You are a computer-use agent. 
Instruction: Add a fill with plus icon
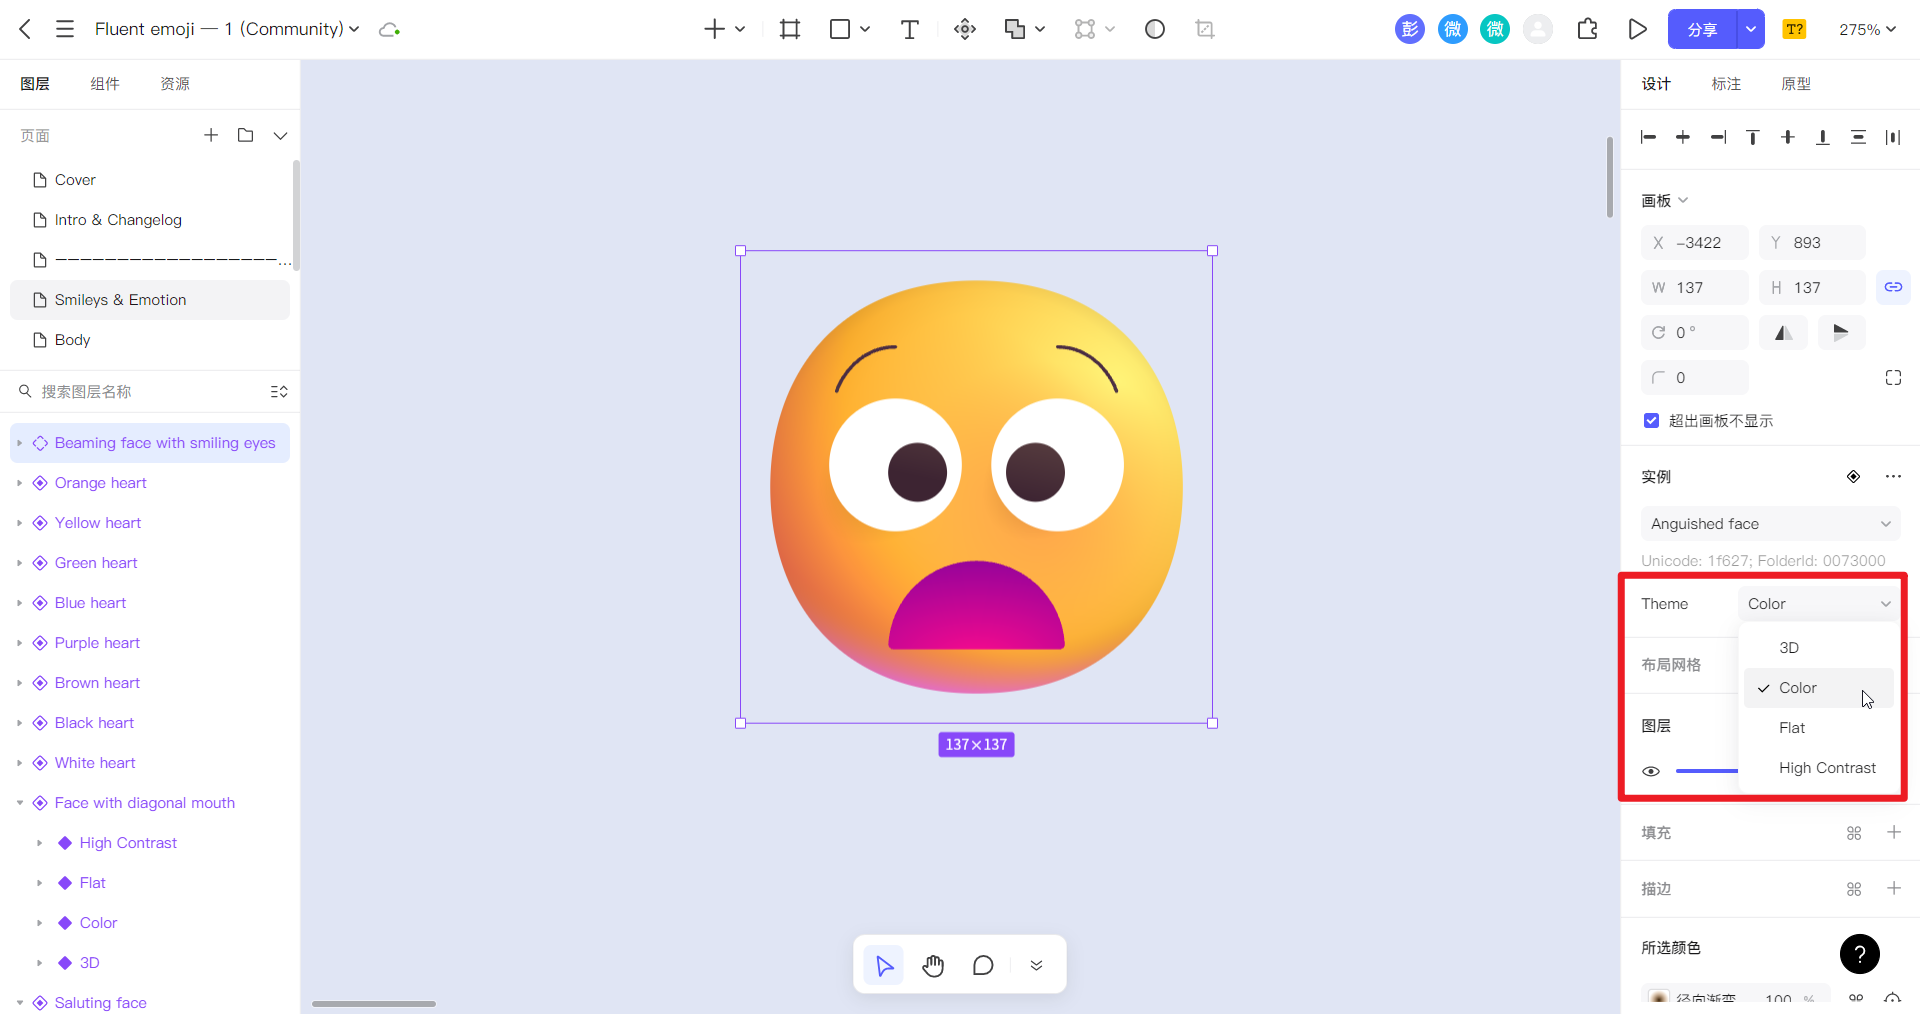pos(1893,832)
